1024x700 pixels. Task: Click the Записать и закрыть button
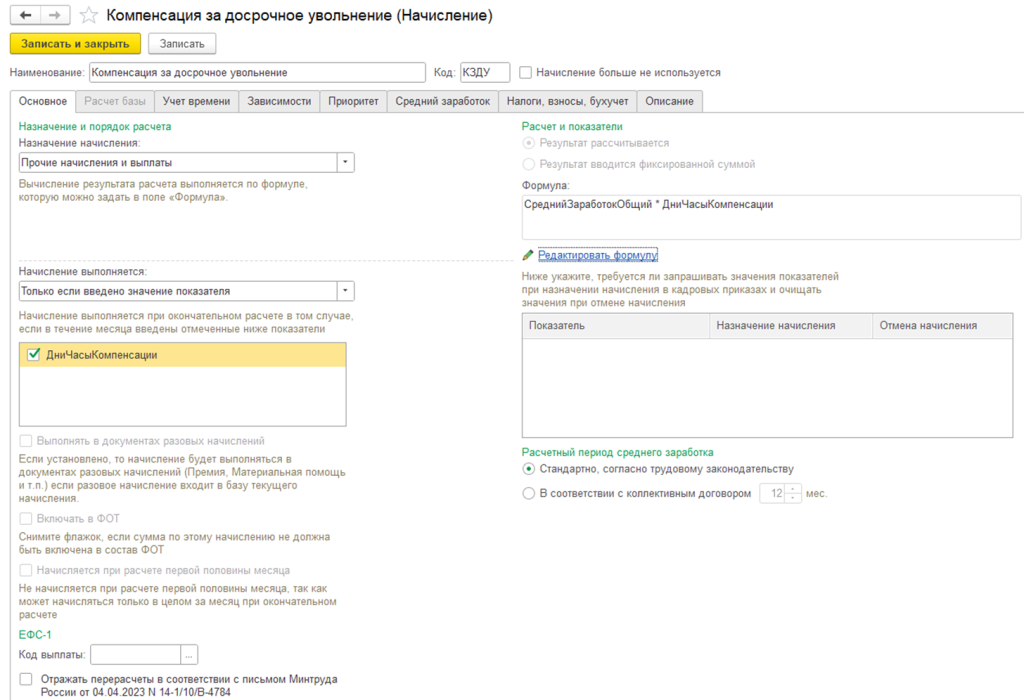pyautogui.click(x=75, y=44)
